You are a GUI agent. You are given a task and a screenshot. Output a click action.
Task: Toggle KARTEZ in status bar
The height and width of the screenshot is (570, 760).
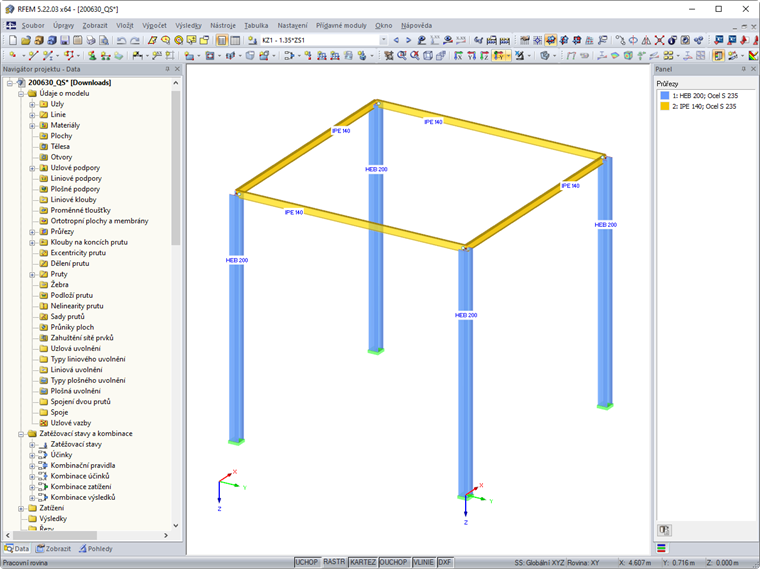pos(363,562)
